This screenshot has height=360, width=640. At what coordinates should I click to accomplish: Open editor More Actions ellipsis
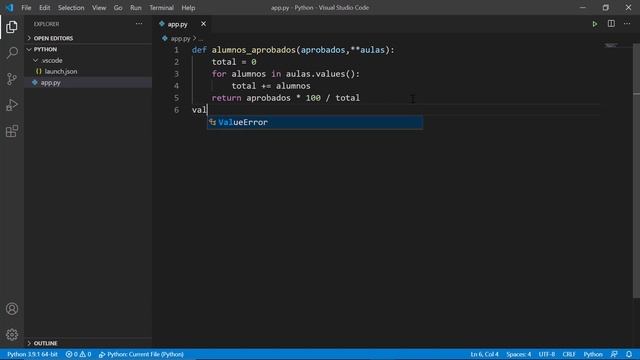click(x=627, y=24)
